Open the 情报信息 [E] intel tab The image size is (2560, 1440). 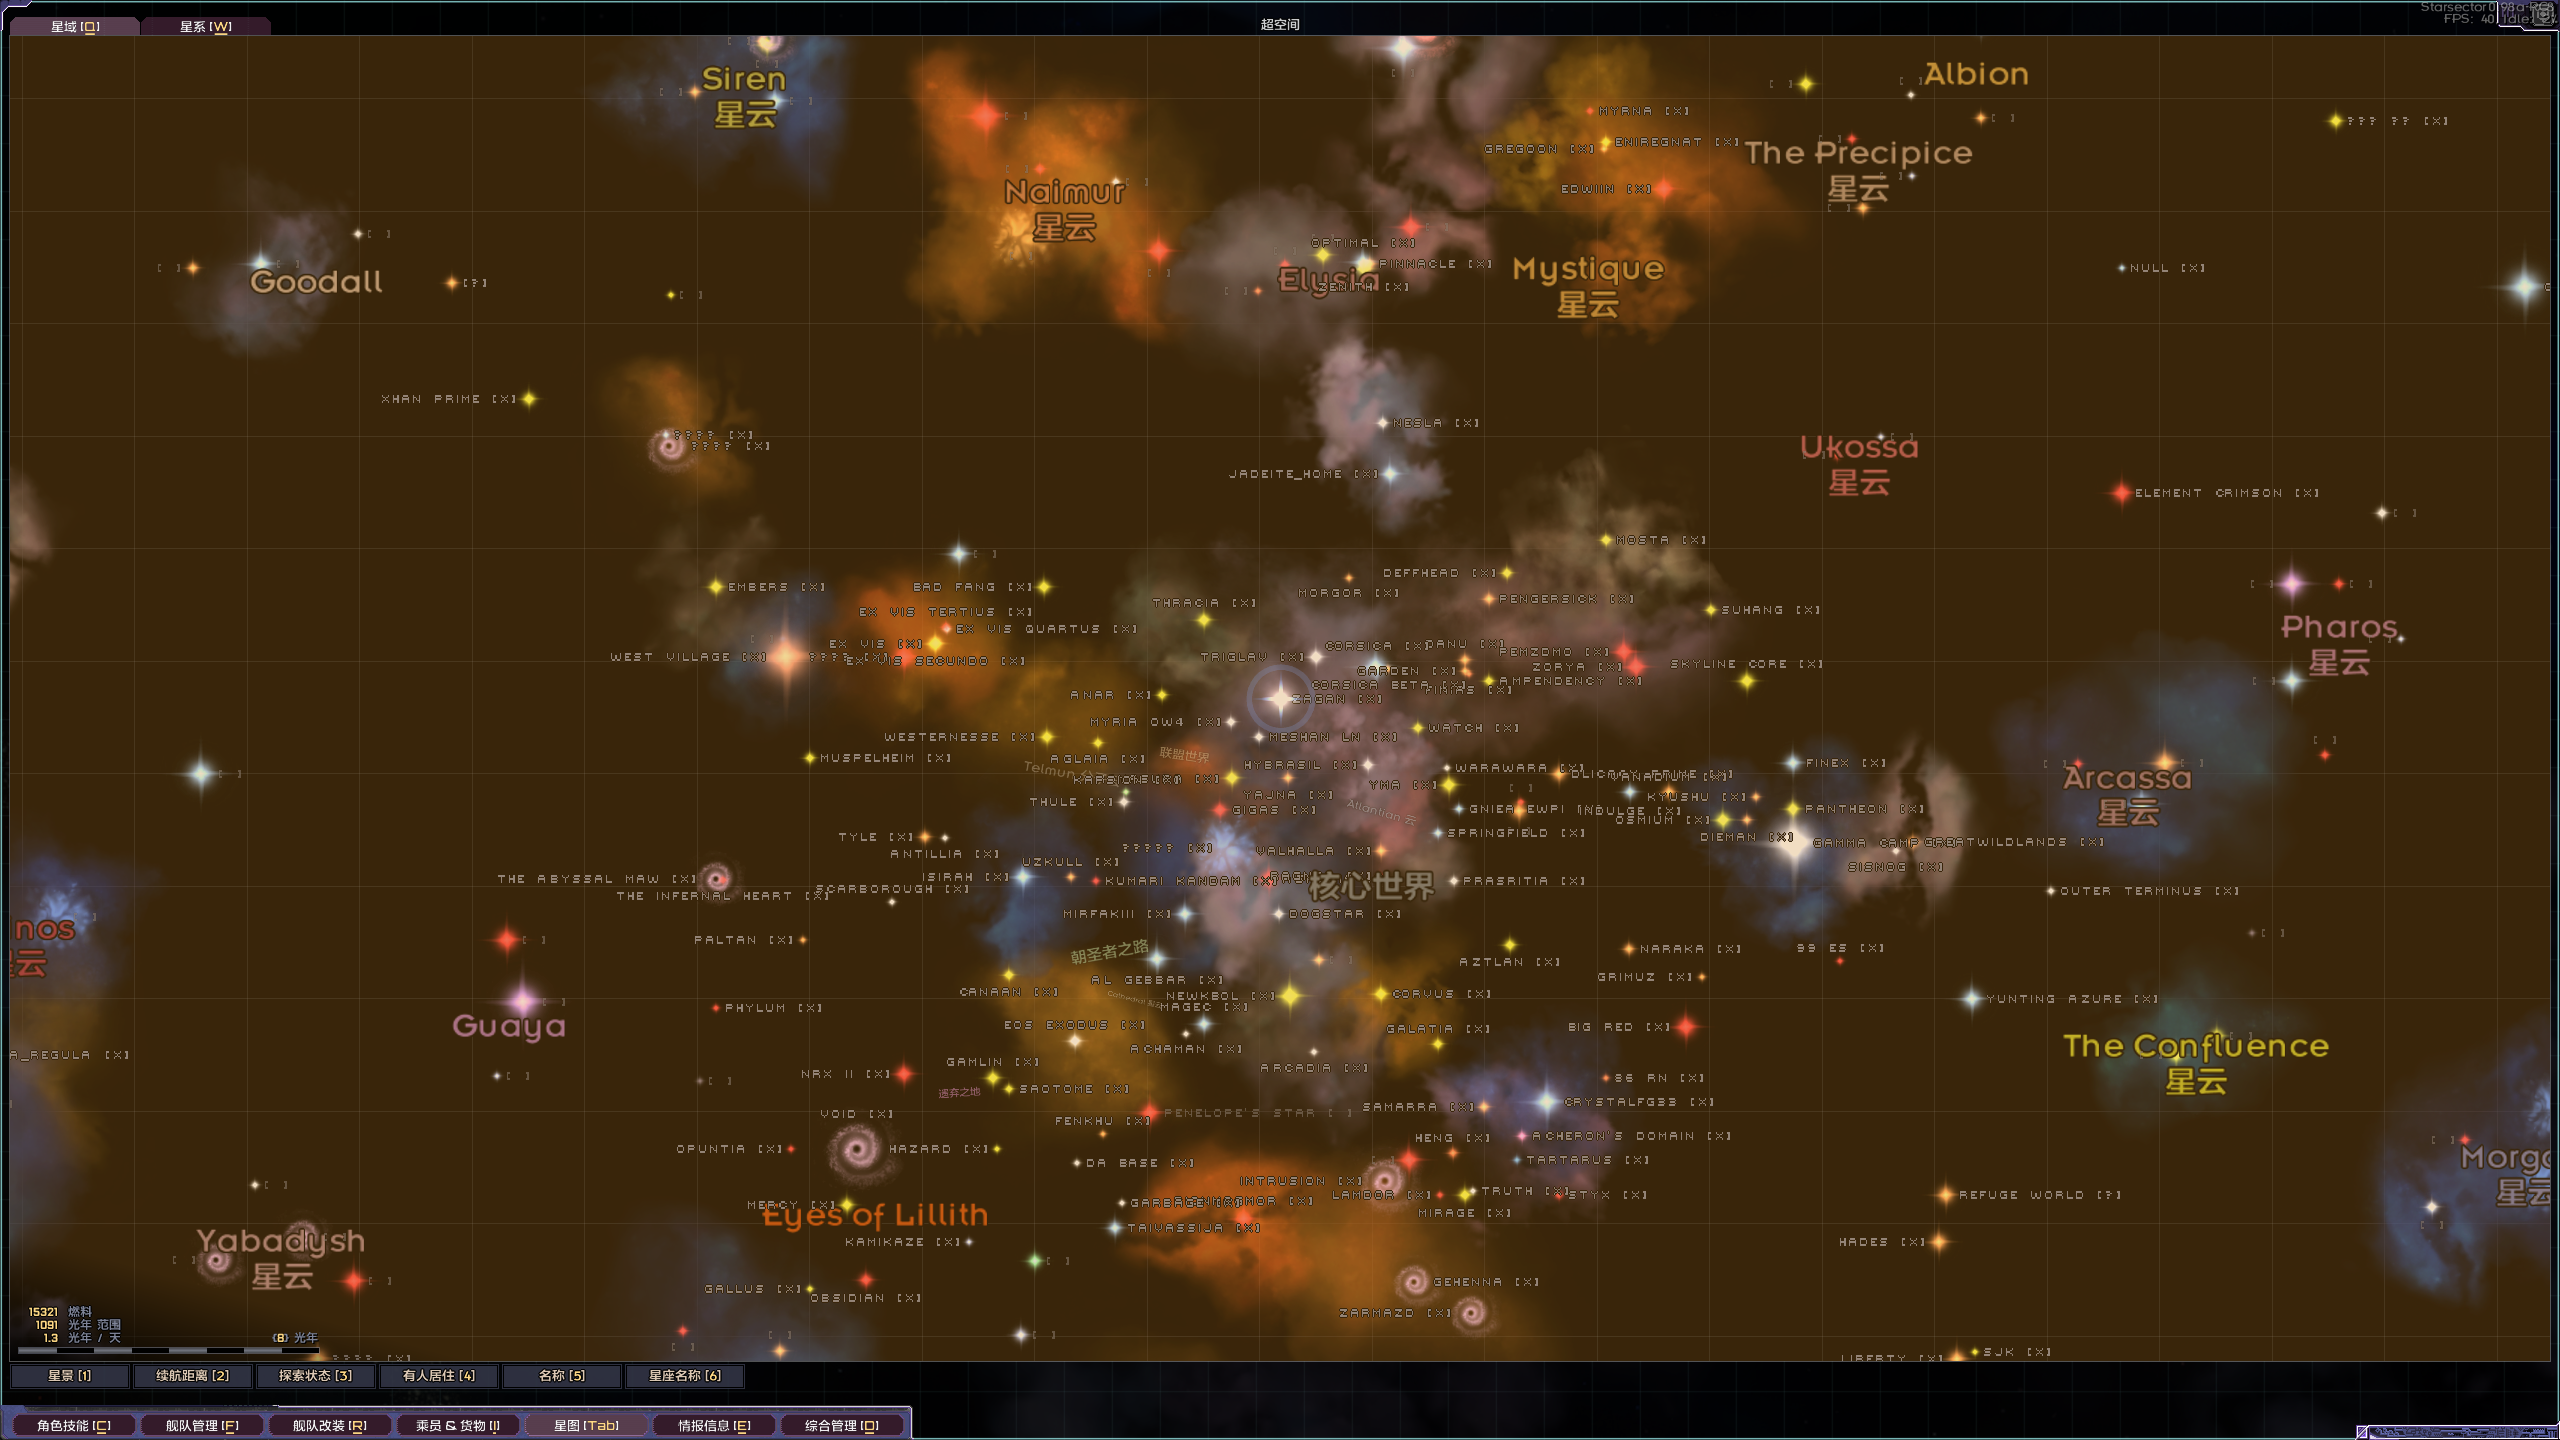click(x=714, y=1425)
